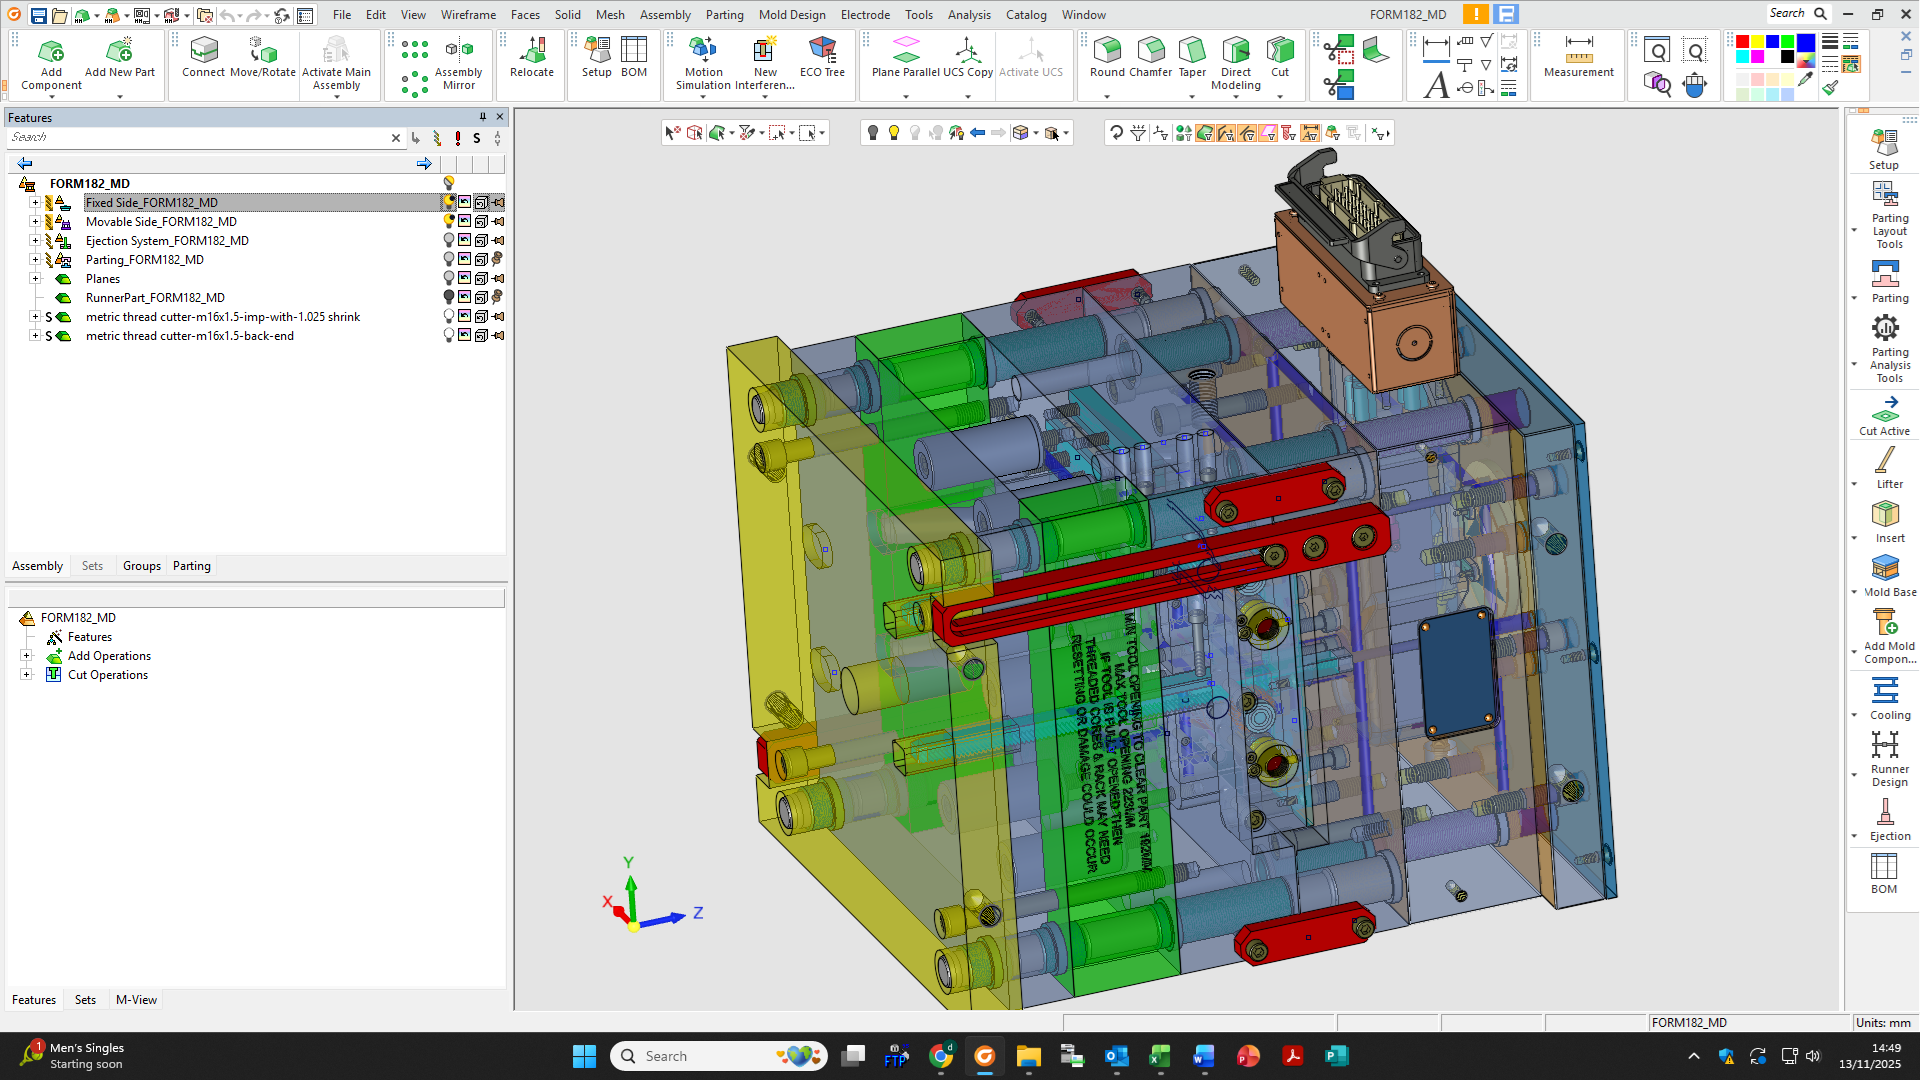This screenshot has width=1920, height=1080.
Task: Open the Mold Design menu
Action: (x=792, y=14)
